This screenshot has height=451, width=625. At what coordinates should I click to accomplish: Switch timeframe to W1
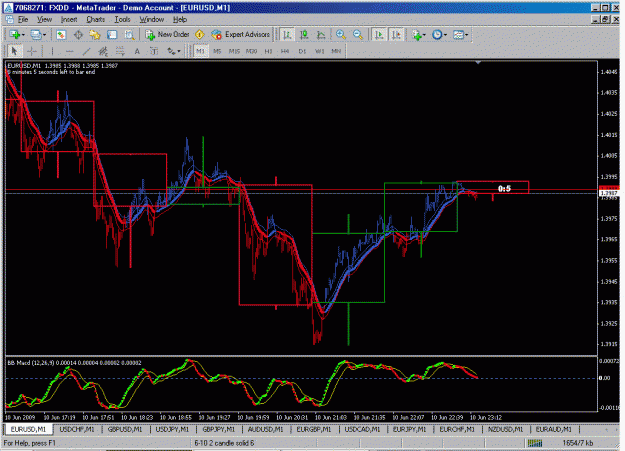[320, 51]
